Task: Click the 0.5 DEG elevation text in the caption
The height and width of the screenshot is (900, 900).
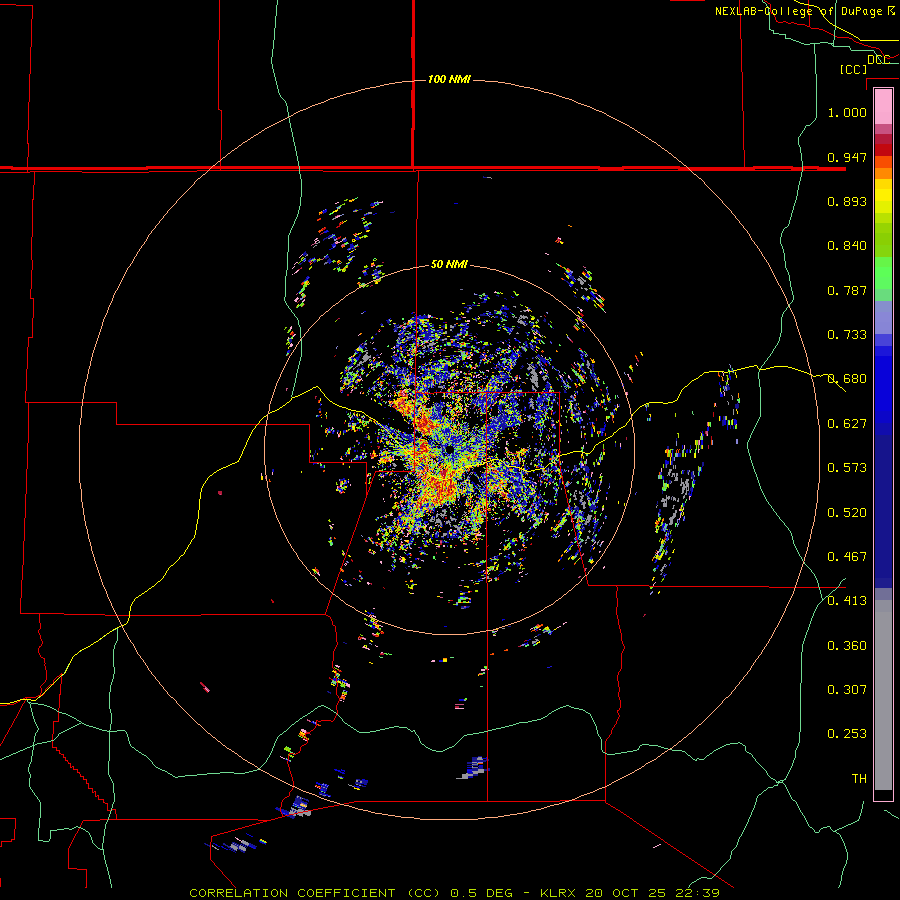Action: (x=482, y=893)
